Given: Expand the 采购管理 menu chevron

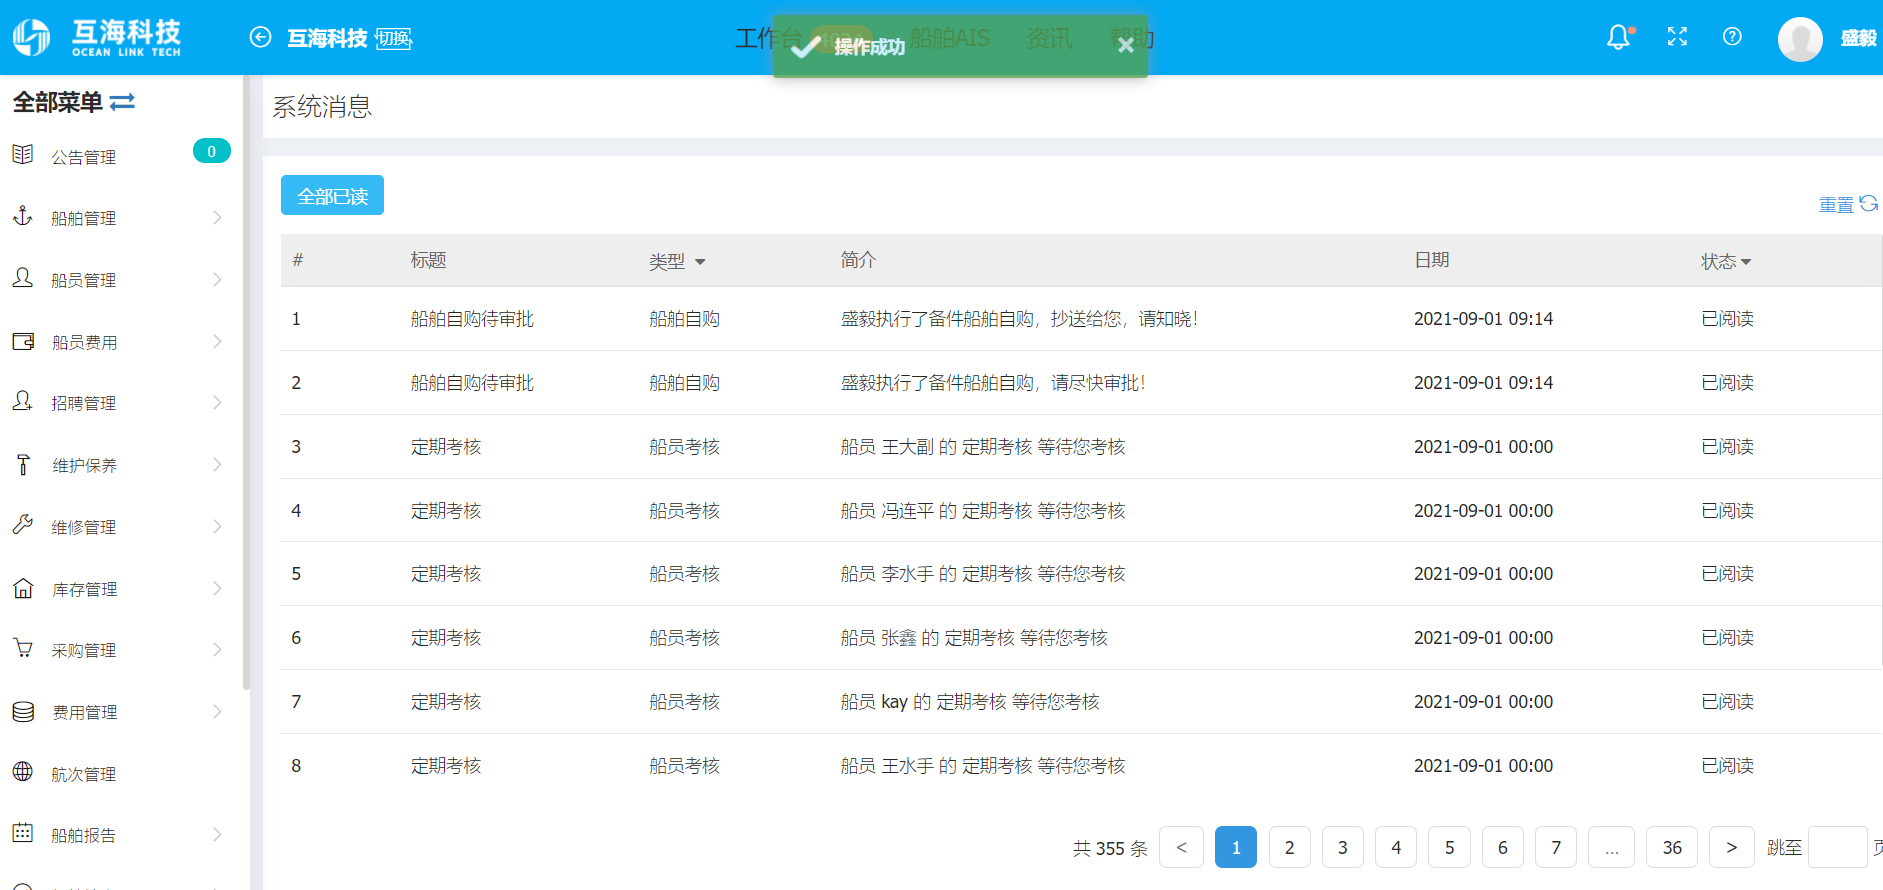Looking at the screenshot, I should pyautogui.click(x=217, y=649).
